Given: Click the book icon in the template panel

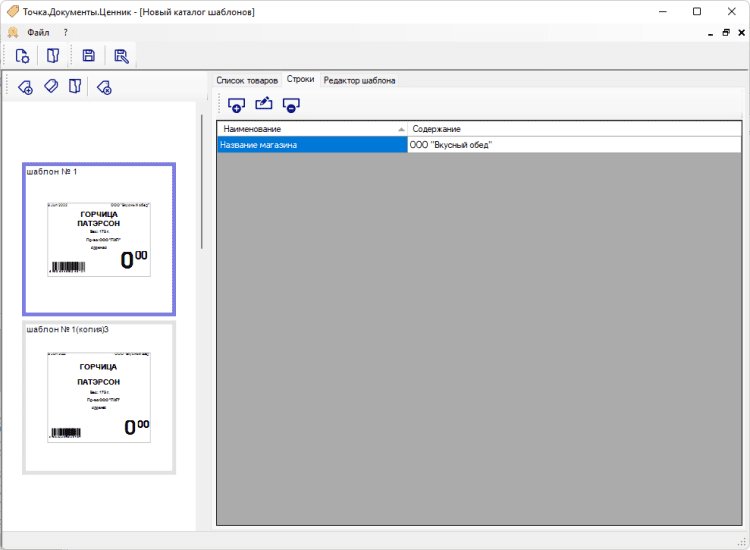Looking at the screenshot, I should [75, 87].
